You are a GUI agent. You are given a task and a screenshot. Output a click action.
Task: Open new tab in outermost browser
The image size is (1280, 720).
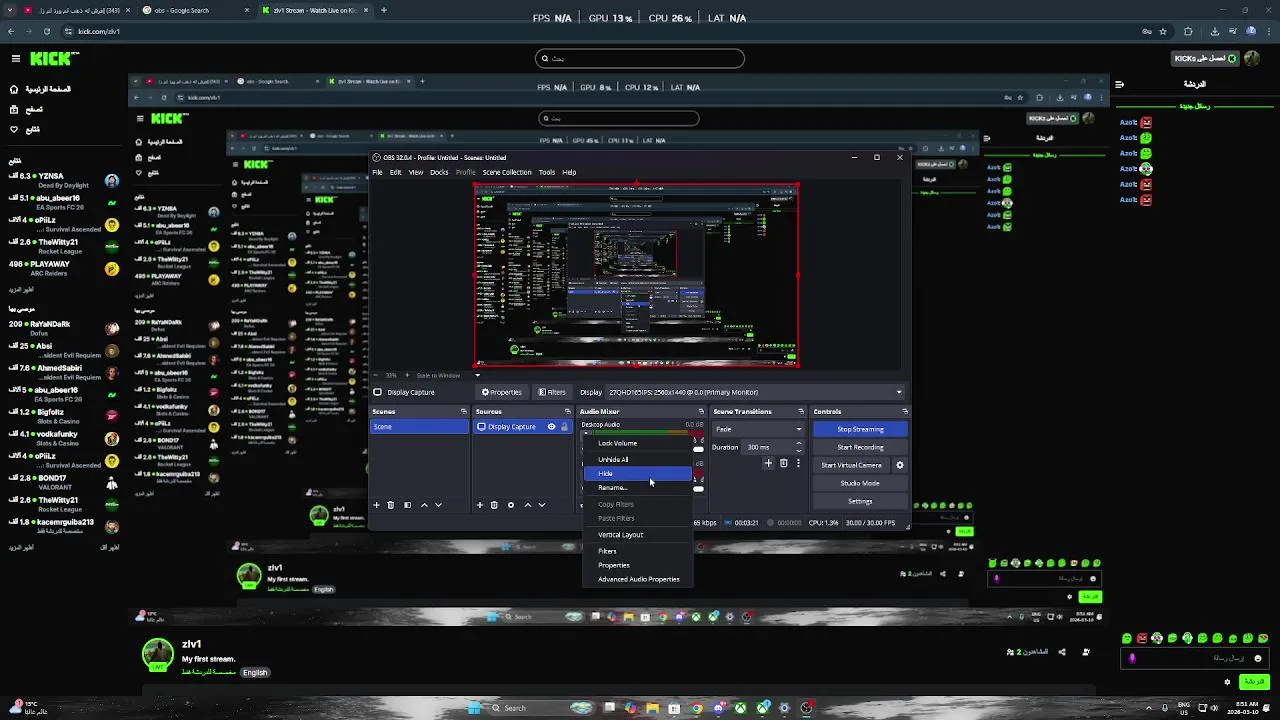[383, 10]
